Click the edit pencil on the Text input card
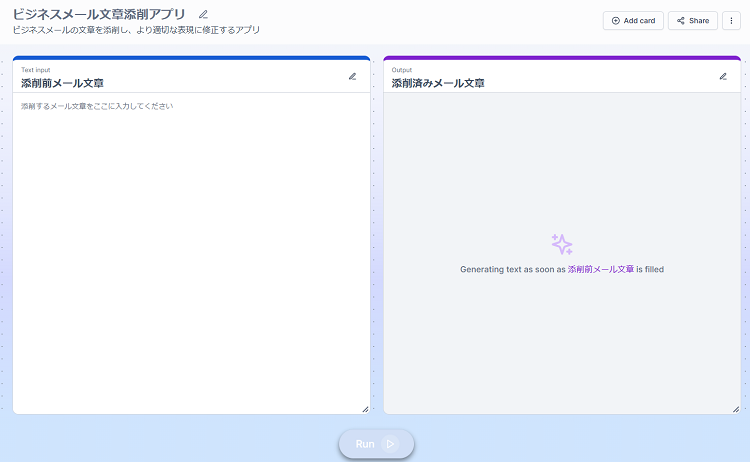750x462 pixels. coord(352,76)
